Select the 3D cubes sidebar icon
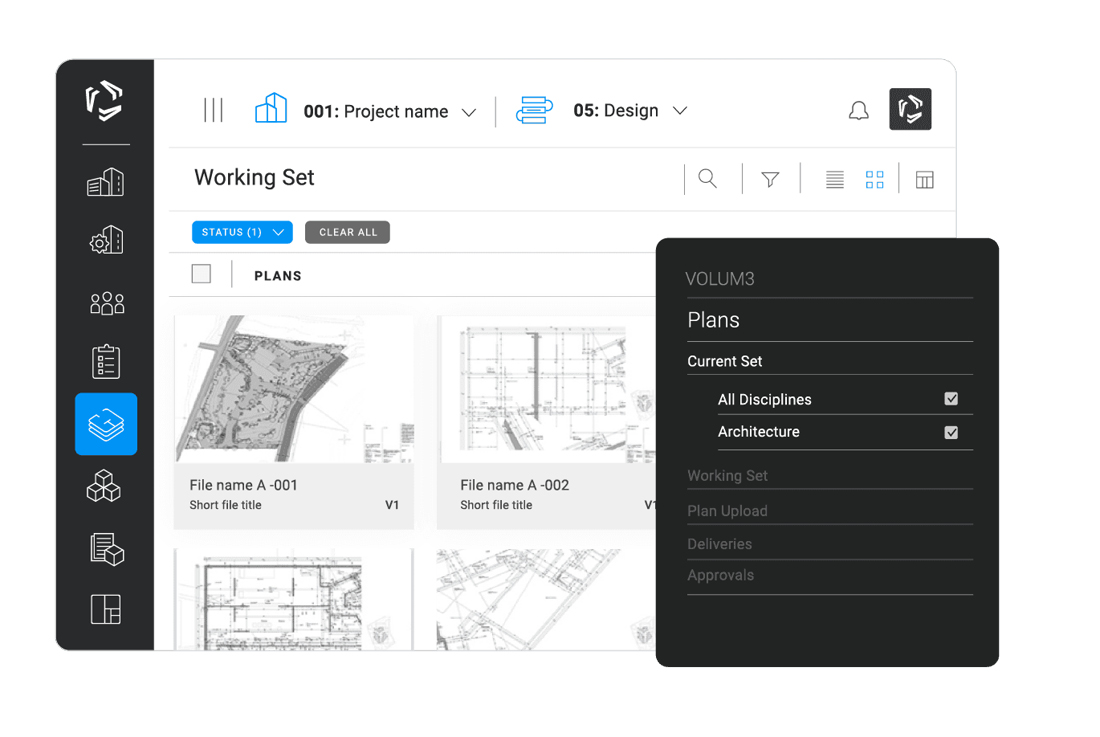The image size is (1100, 737). point(104,487)
